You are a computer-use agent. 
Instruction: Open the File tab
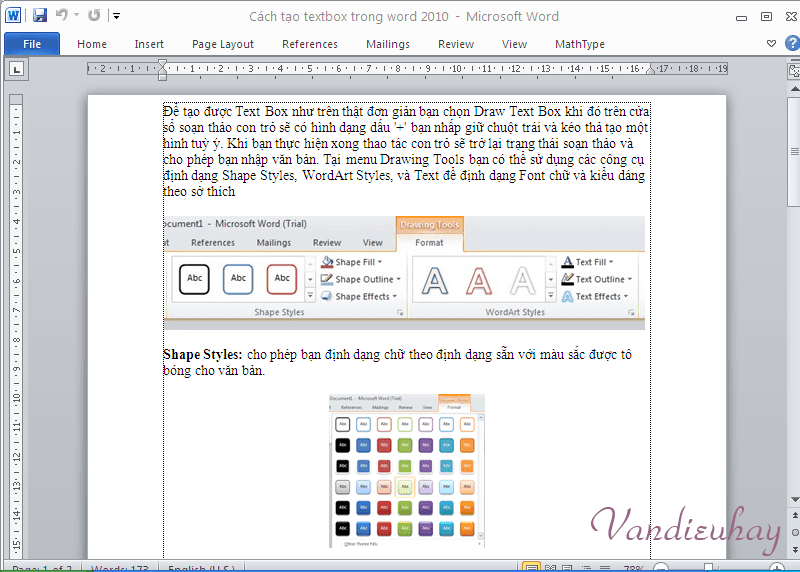[32, 44]
